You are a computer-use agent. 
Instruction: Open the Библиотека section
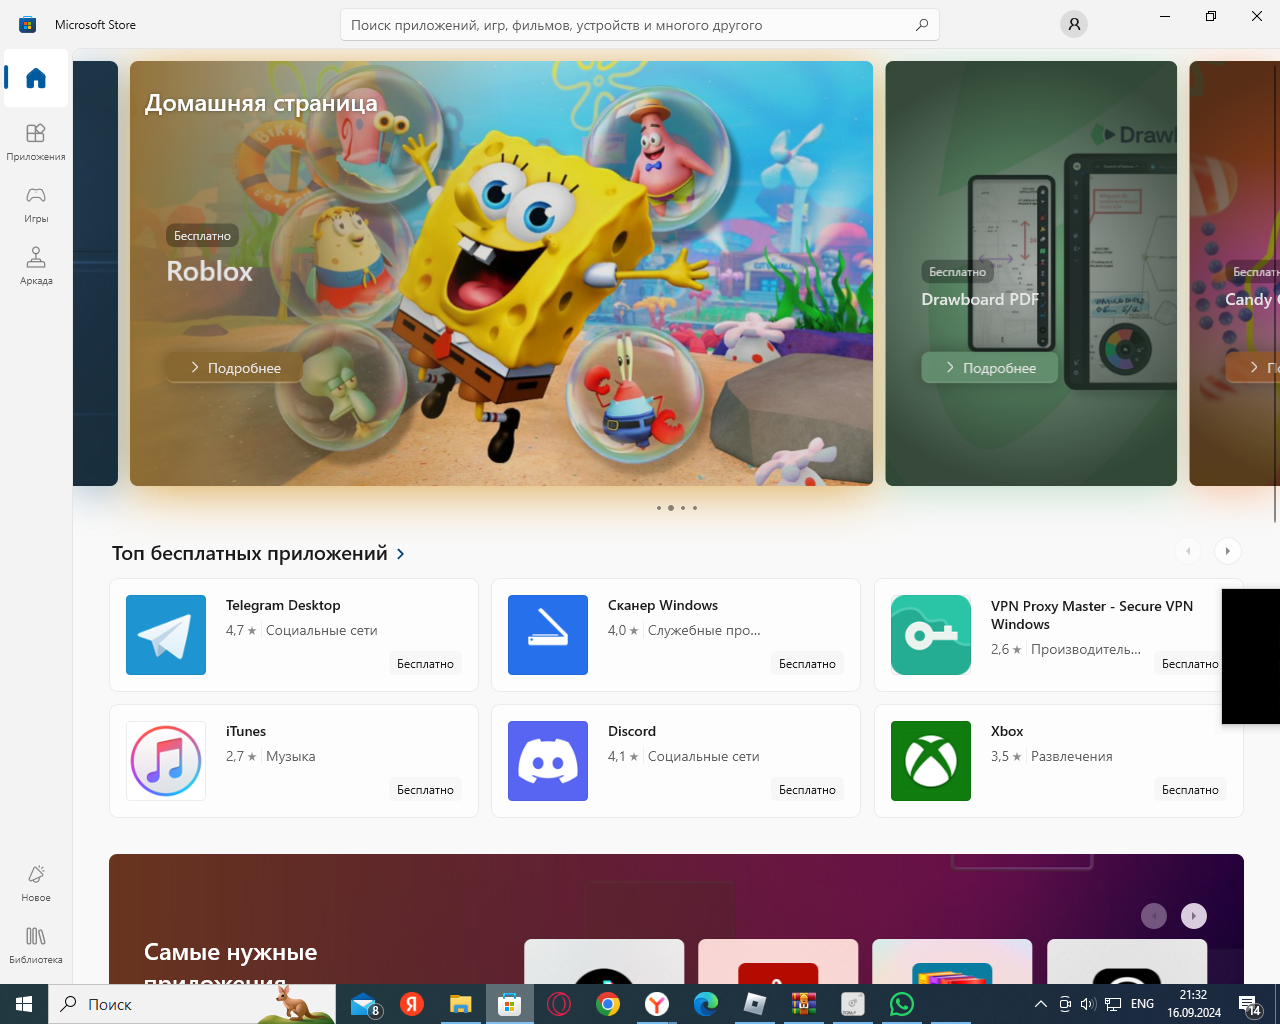(36, 944)
